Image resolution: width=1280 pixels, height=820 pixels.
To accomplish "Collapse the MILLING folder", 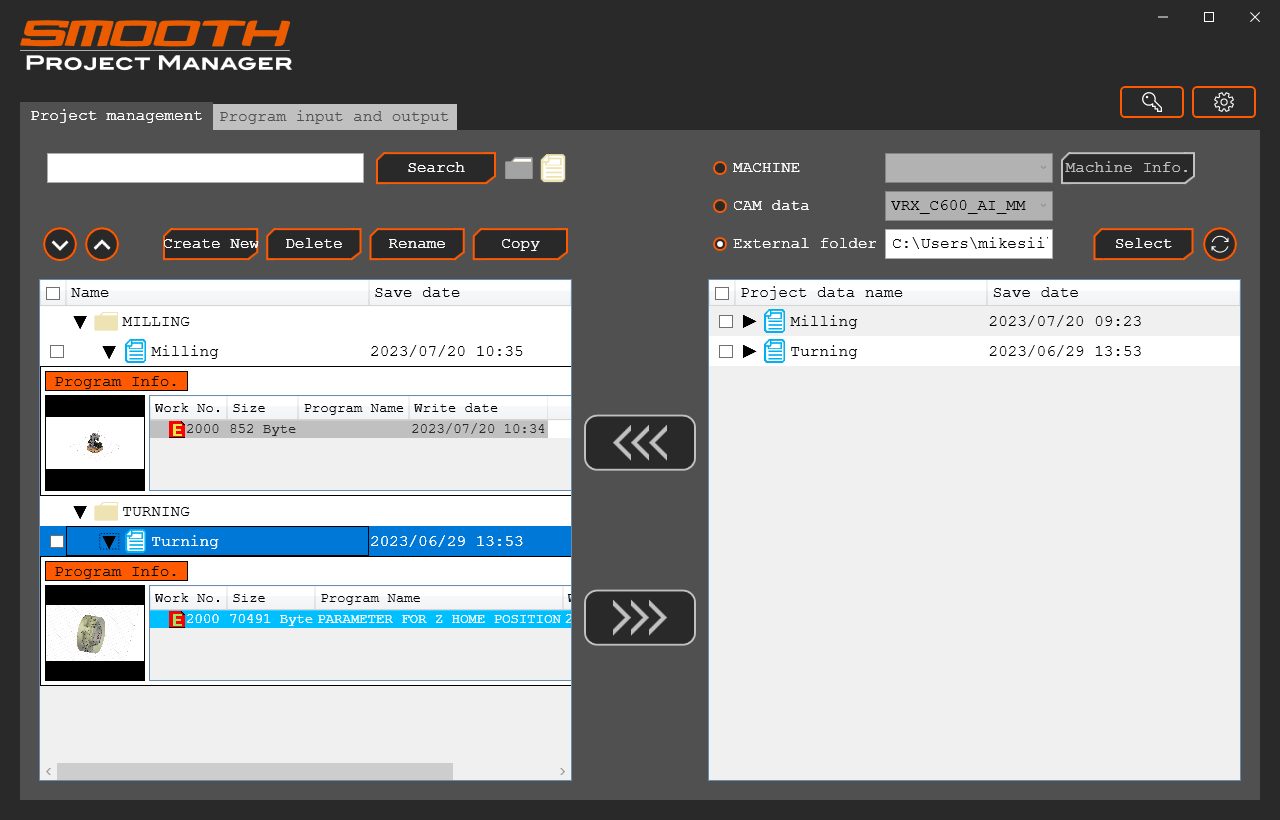I will coord(80,322).
